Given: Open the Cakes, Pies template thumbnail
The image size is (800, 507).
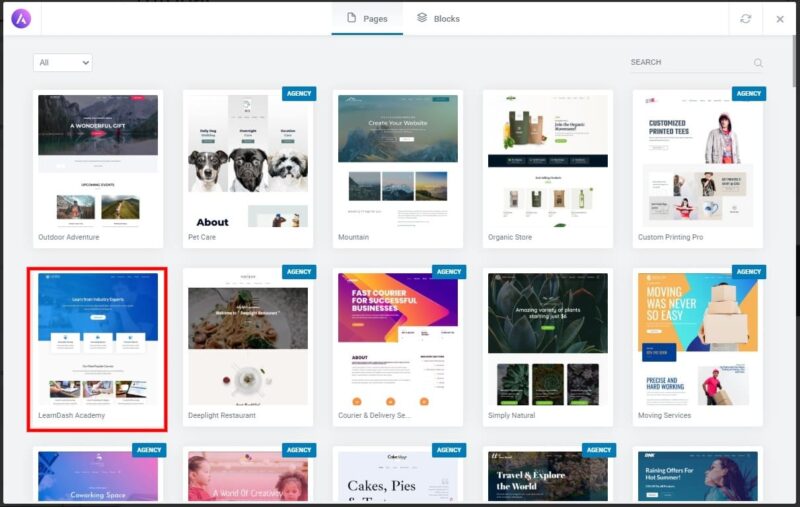Looking at the screenshot, I should click(398, 476).
